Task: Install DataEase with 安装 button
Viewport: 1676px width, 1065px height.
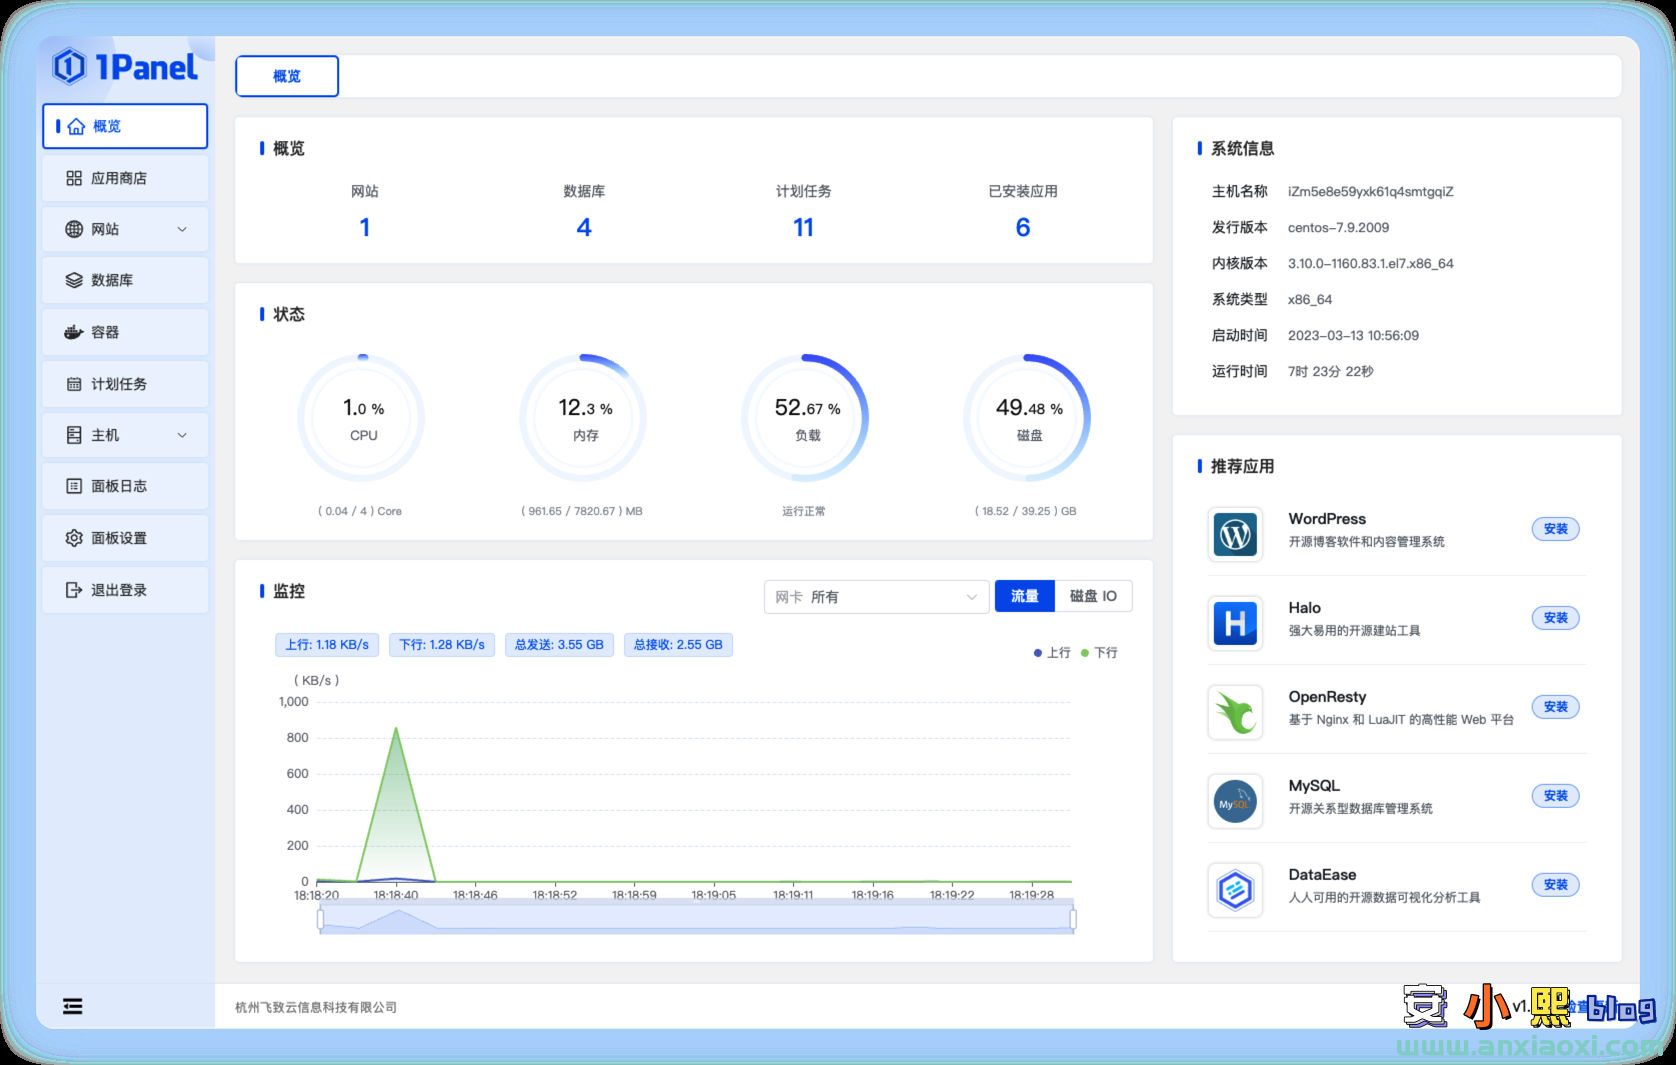Action: click(x=1556, y=885)
